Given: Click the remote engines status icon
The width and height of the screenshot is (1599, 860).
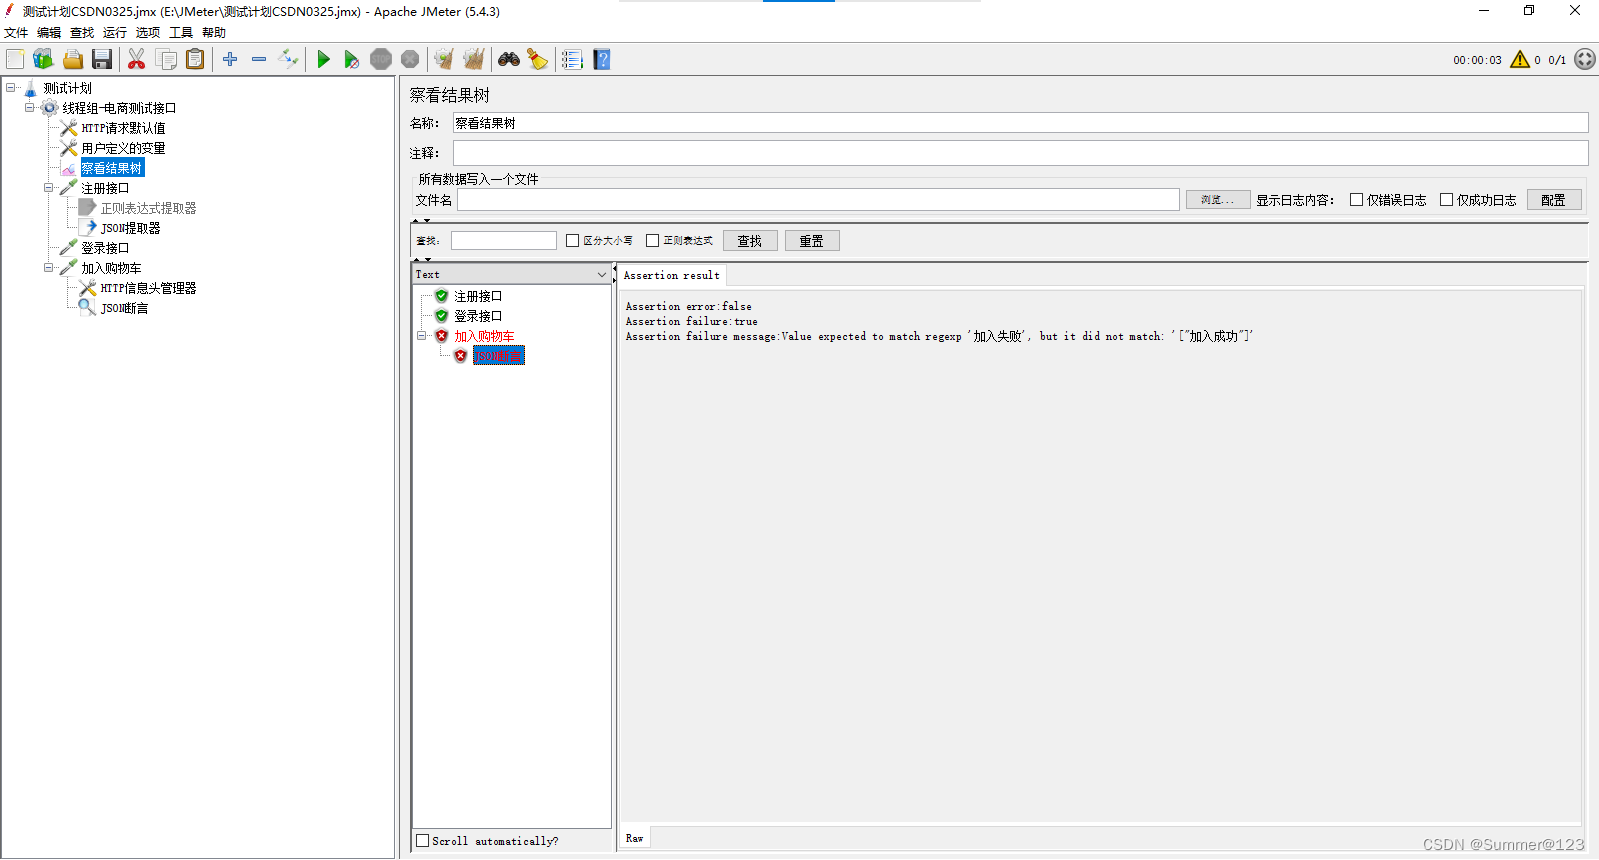Looking at the screenshot, I should [1585, 59].
